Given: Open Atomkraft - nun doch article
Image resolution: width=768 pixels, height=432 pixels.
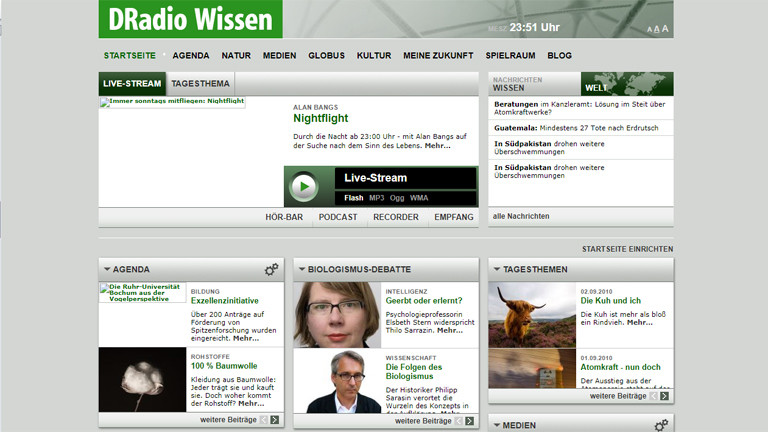Looking at the screenshot, I should [x=621, y=367].
